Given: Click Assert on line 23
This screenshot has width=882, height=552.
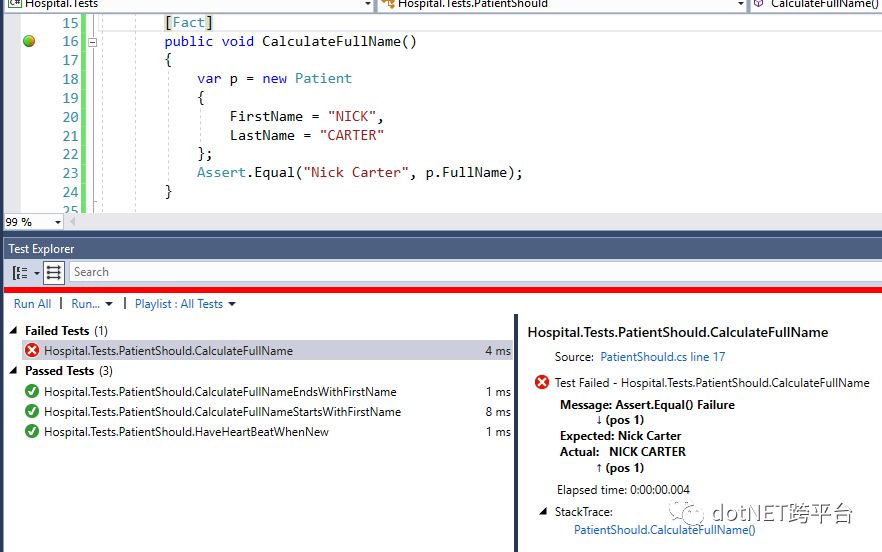Looking at the screenshot, I should (222, 173).
